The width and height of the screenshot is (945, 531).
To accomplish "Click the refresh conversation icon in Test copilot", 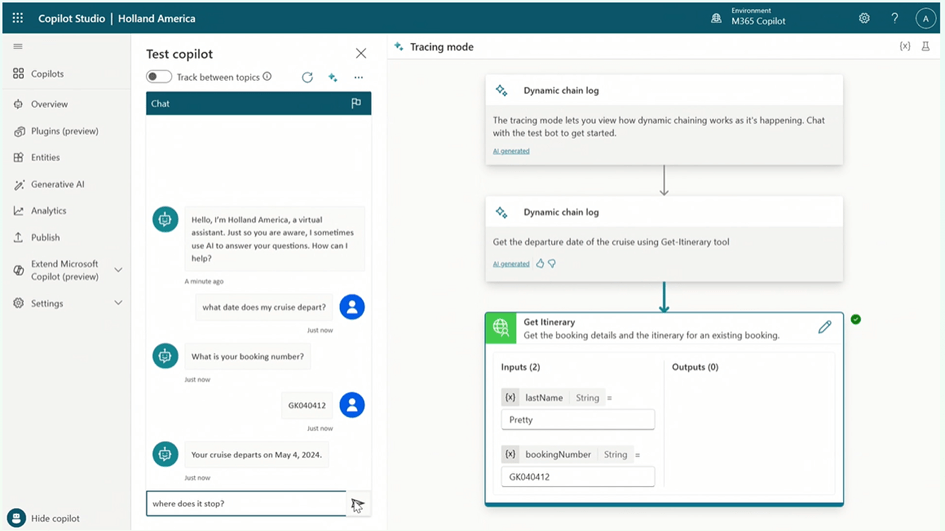I will 307,77.
